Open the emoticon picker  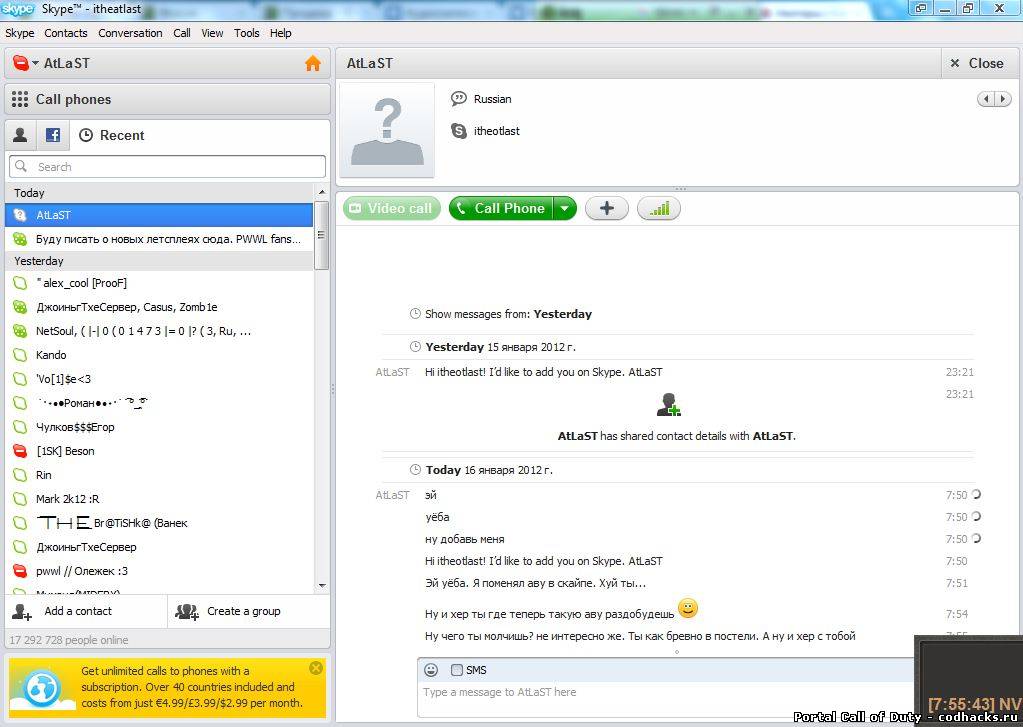click(x=431, y=670)
